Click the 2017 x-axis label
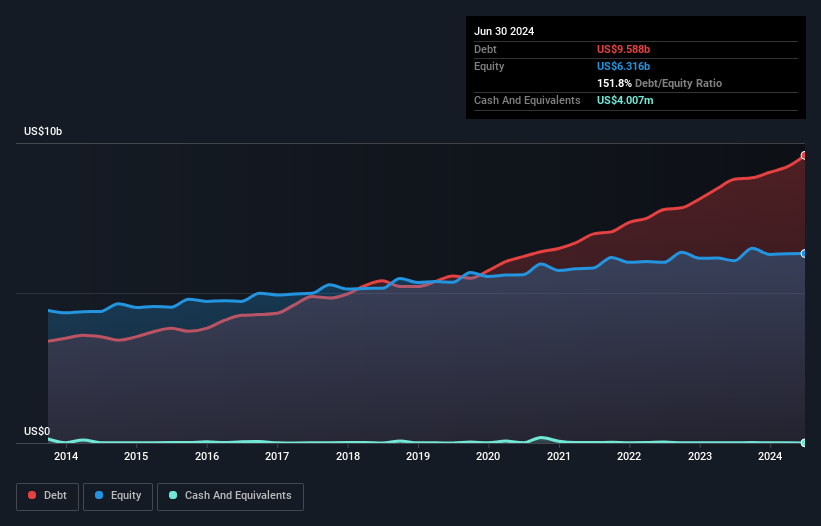 point(277,456)
